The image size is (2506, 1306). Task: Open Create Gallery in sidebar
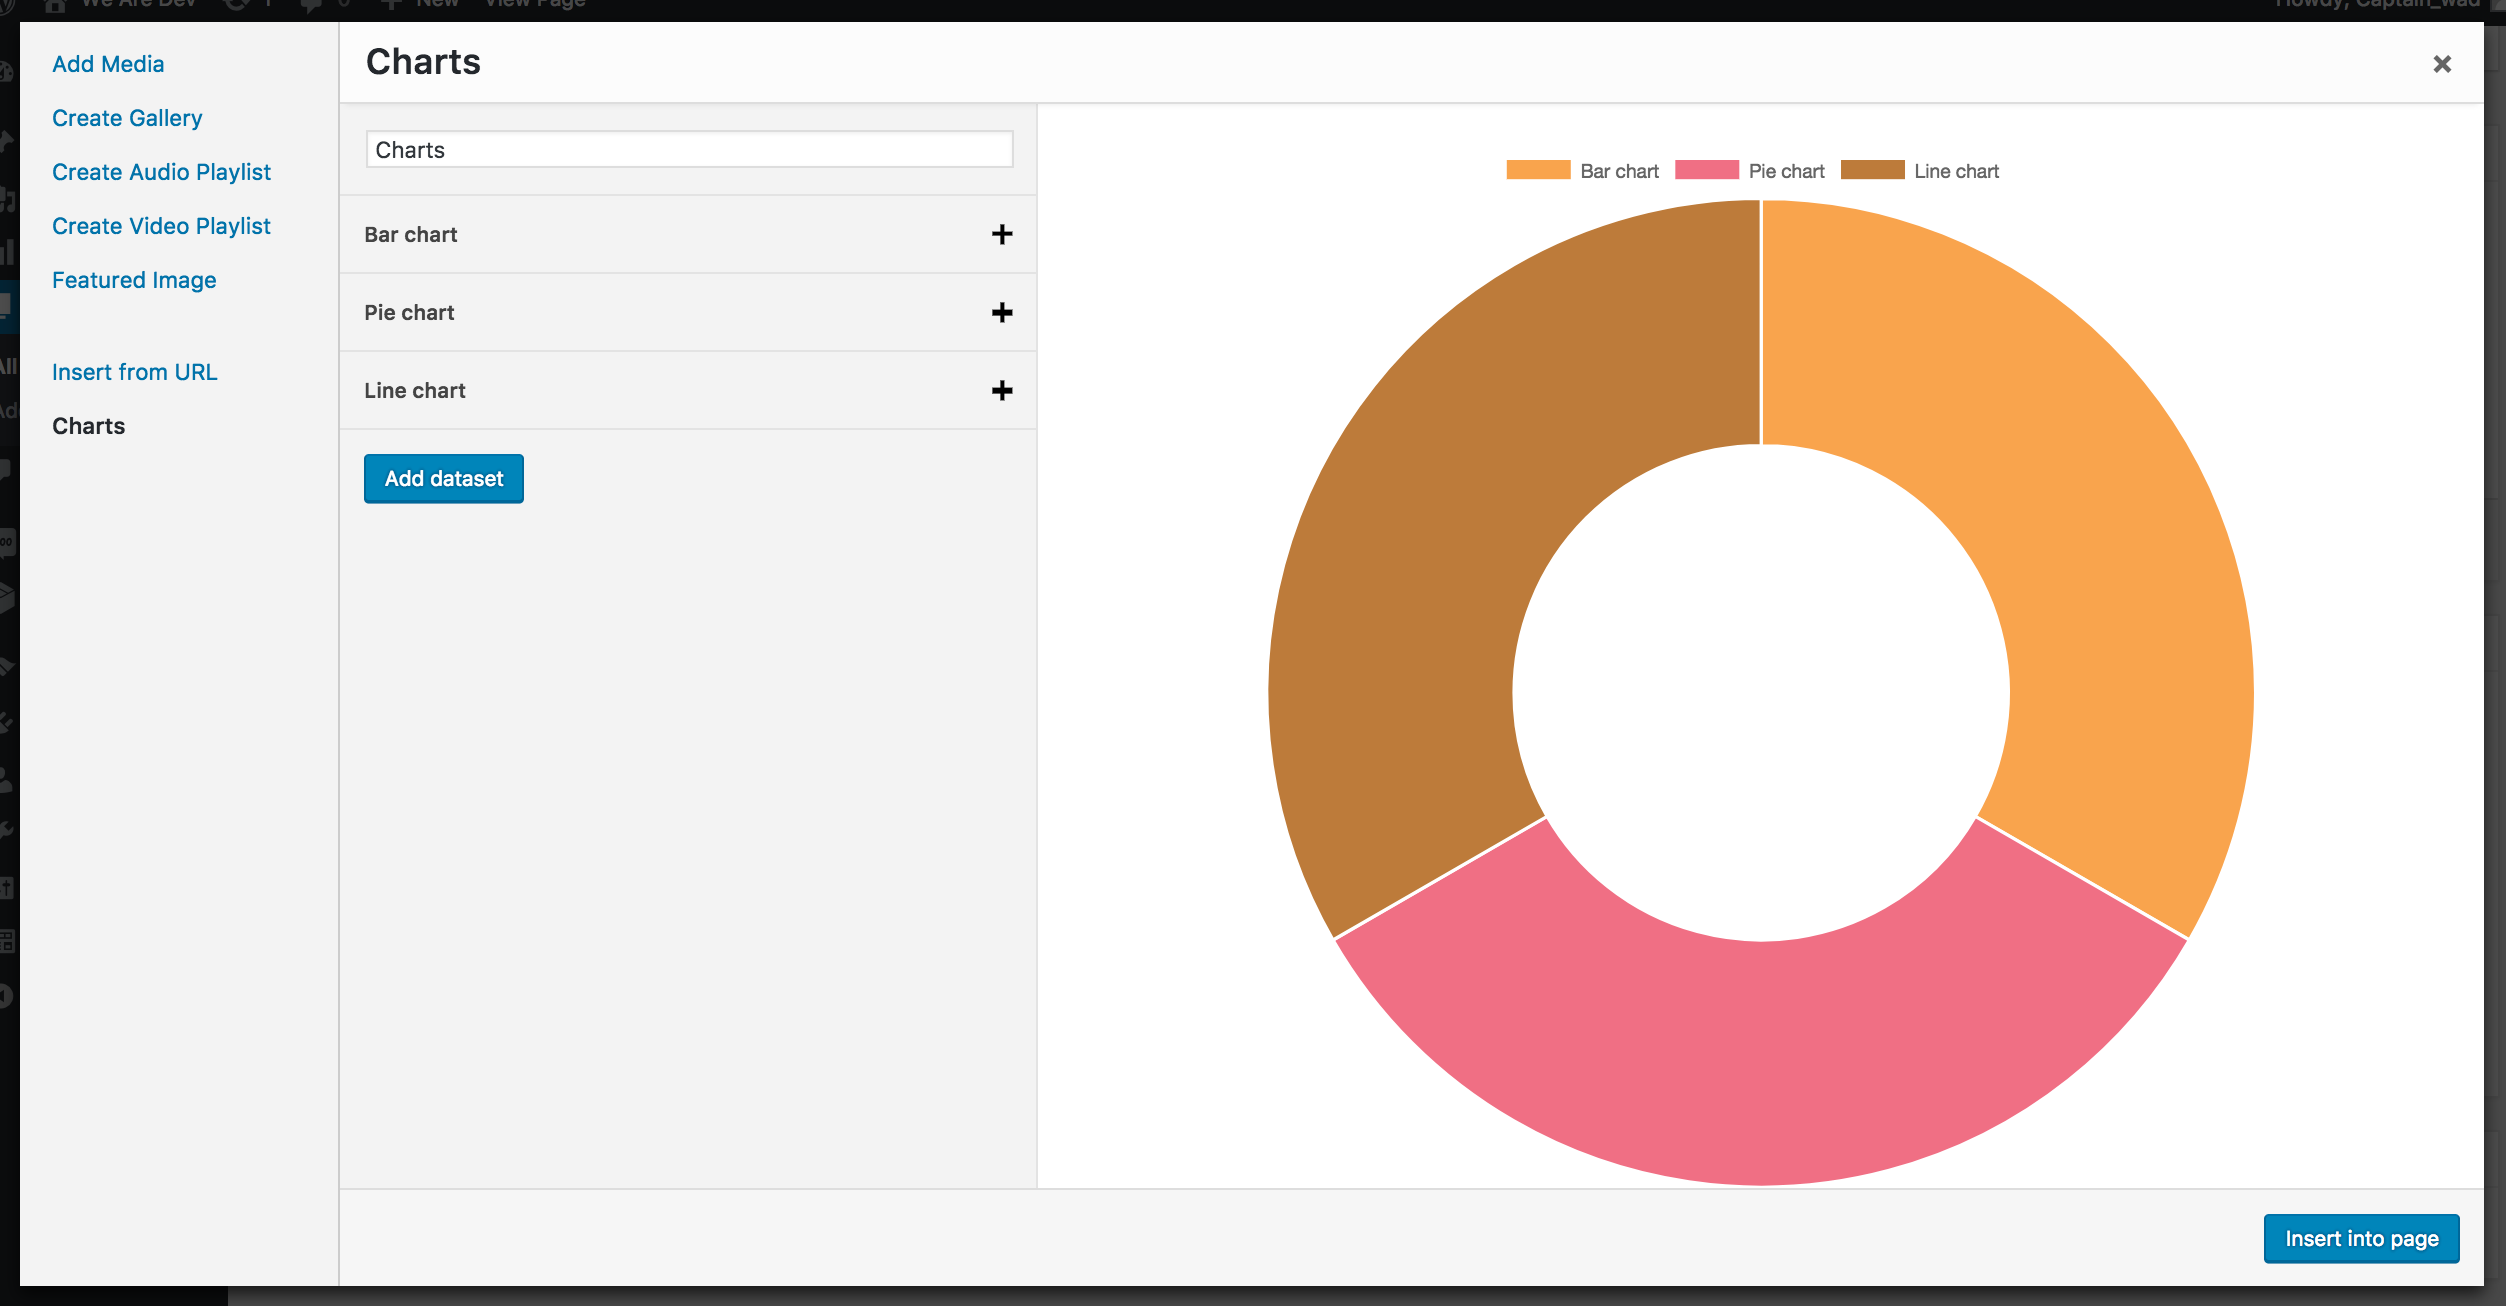coord(127,118)
